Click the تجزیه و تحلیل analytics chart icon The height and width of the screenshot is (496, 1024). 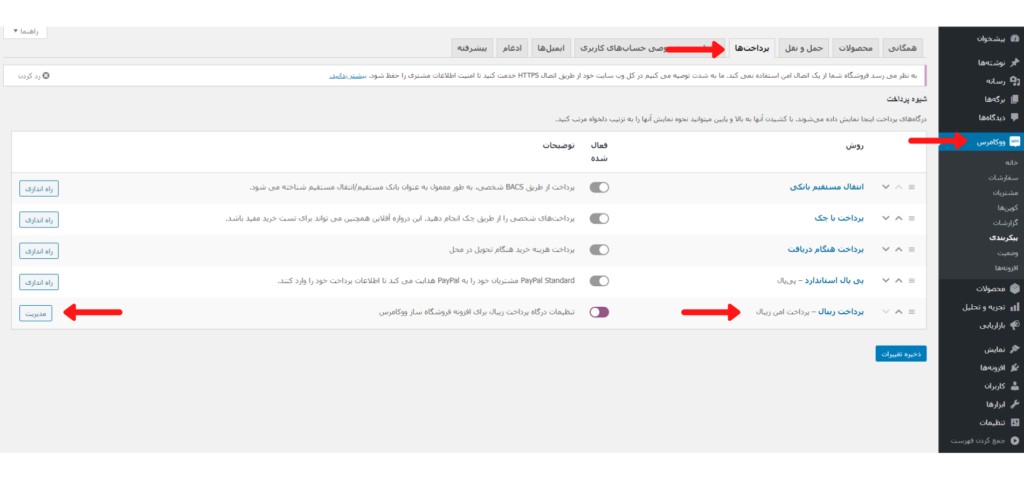pos(1014,307)
